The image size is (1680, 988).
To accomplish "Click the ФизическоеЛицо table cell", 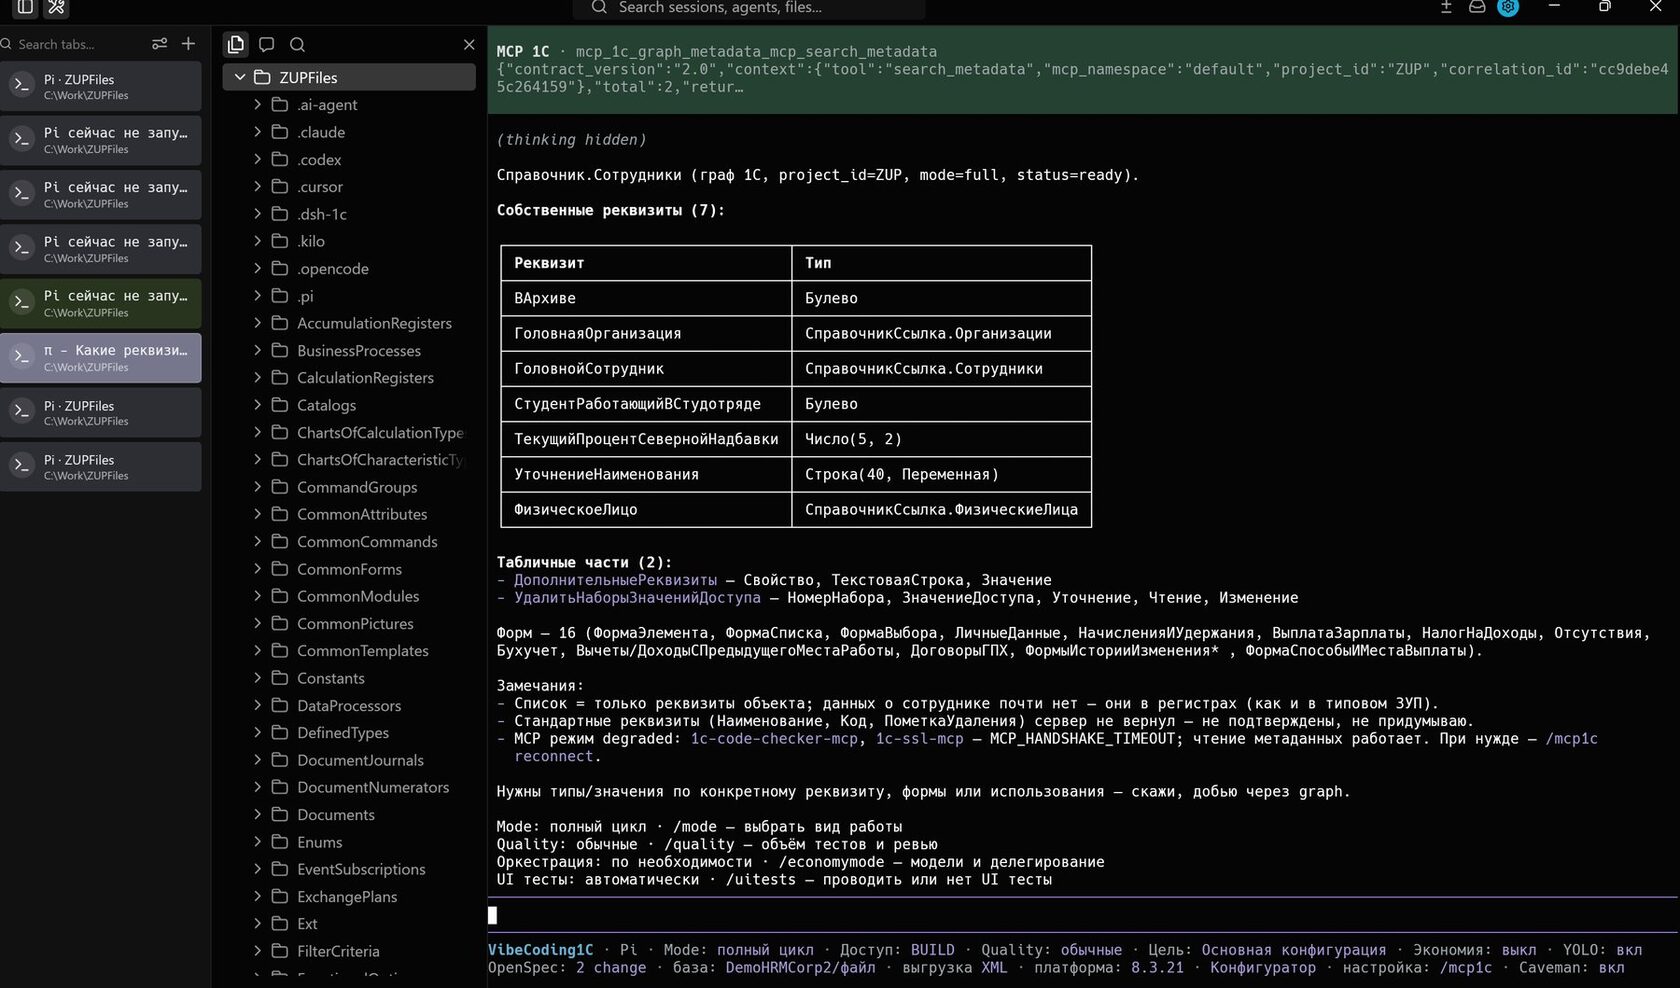I will click(x=646, y=510).
